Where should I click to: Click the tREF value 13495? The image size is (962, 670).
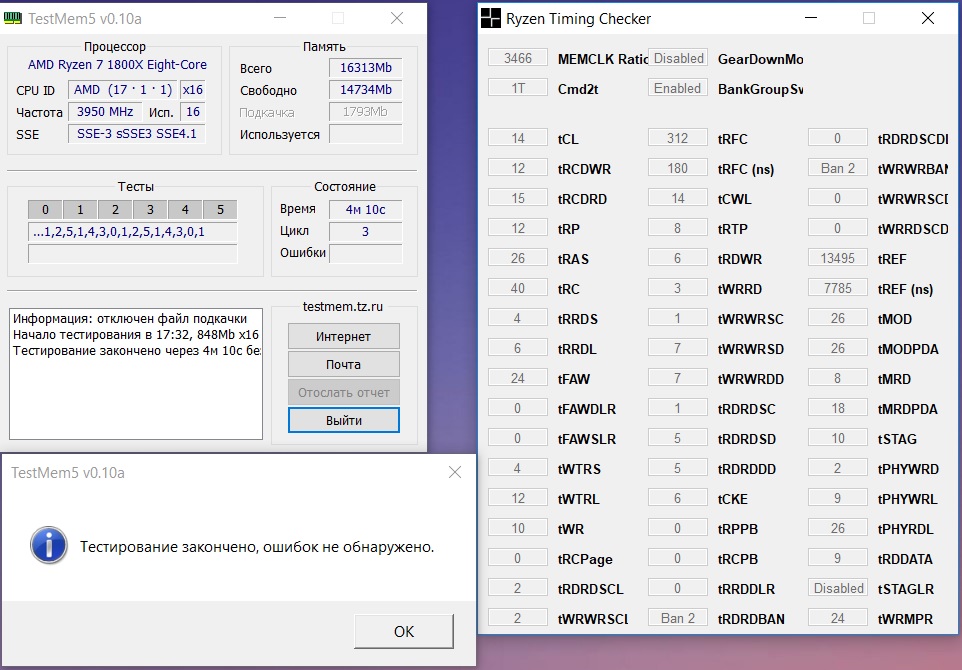(x=838, y=258)
